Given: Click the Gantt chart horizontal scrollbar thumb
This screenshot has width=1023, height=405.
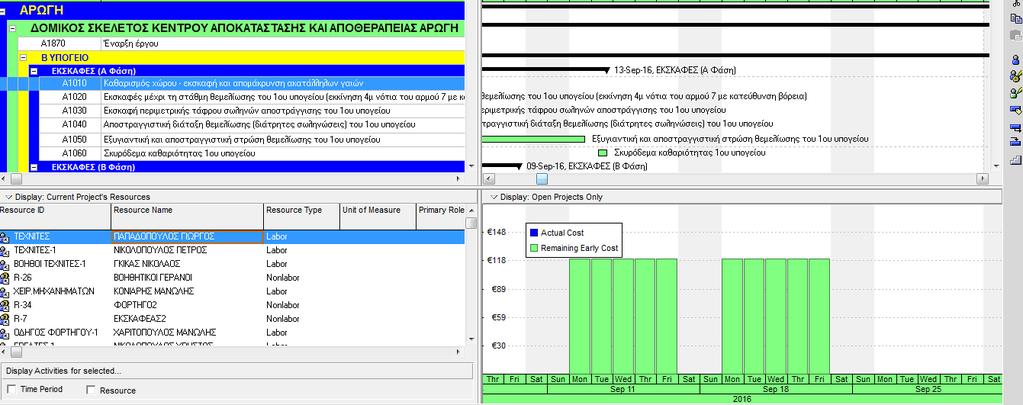Looking at the screenshot, I should tap(542, 179).
